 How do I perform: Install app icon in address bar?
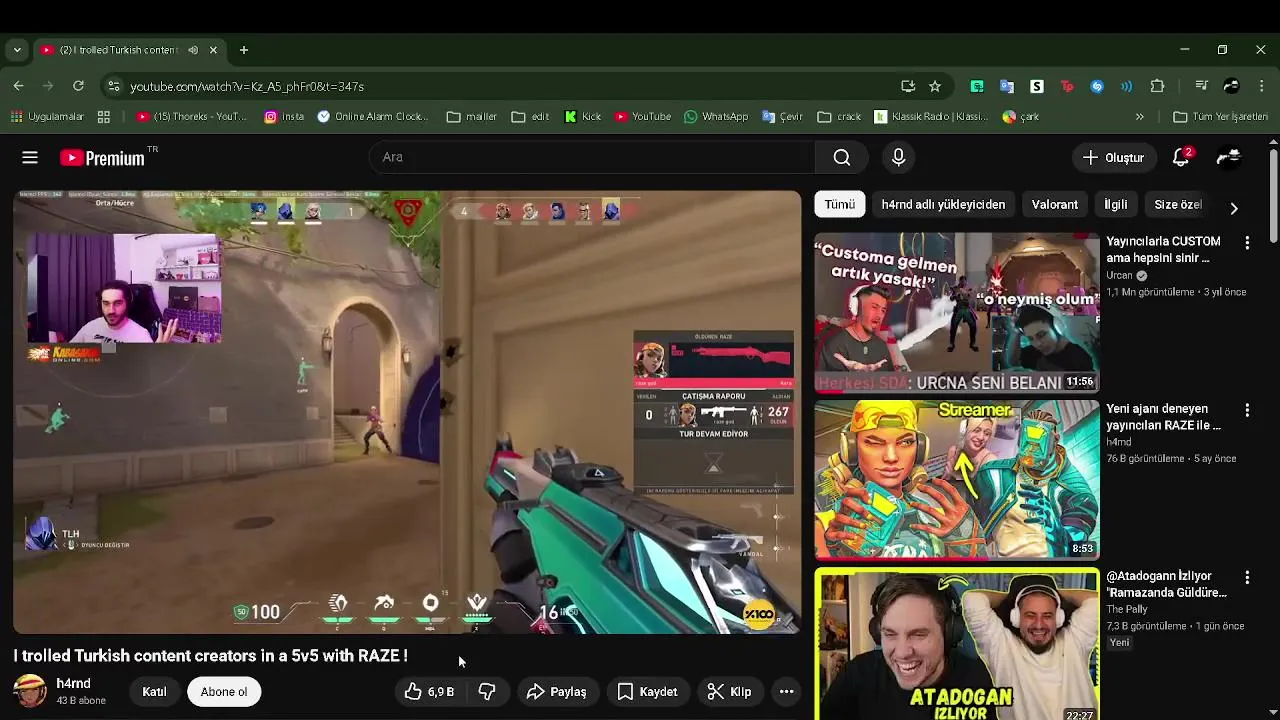tap(908, 86)
